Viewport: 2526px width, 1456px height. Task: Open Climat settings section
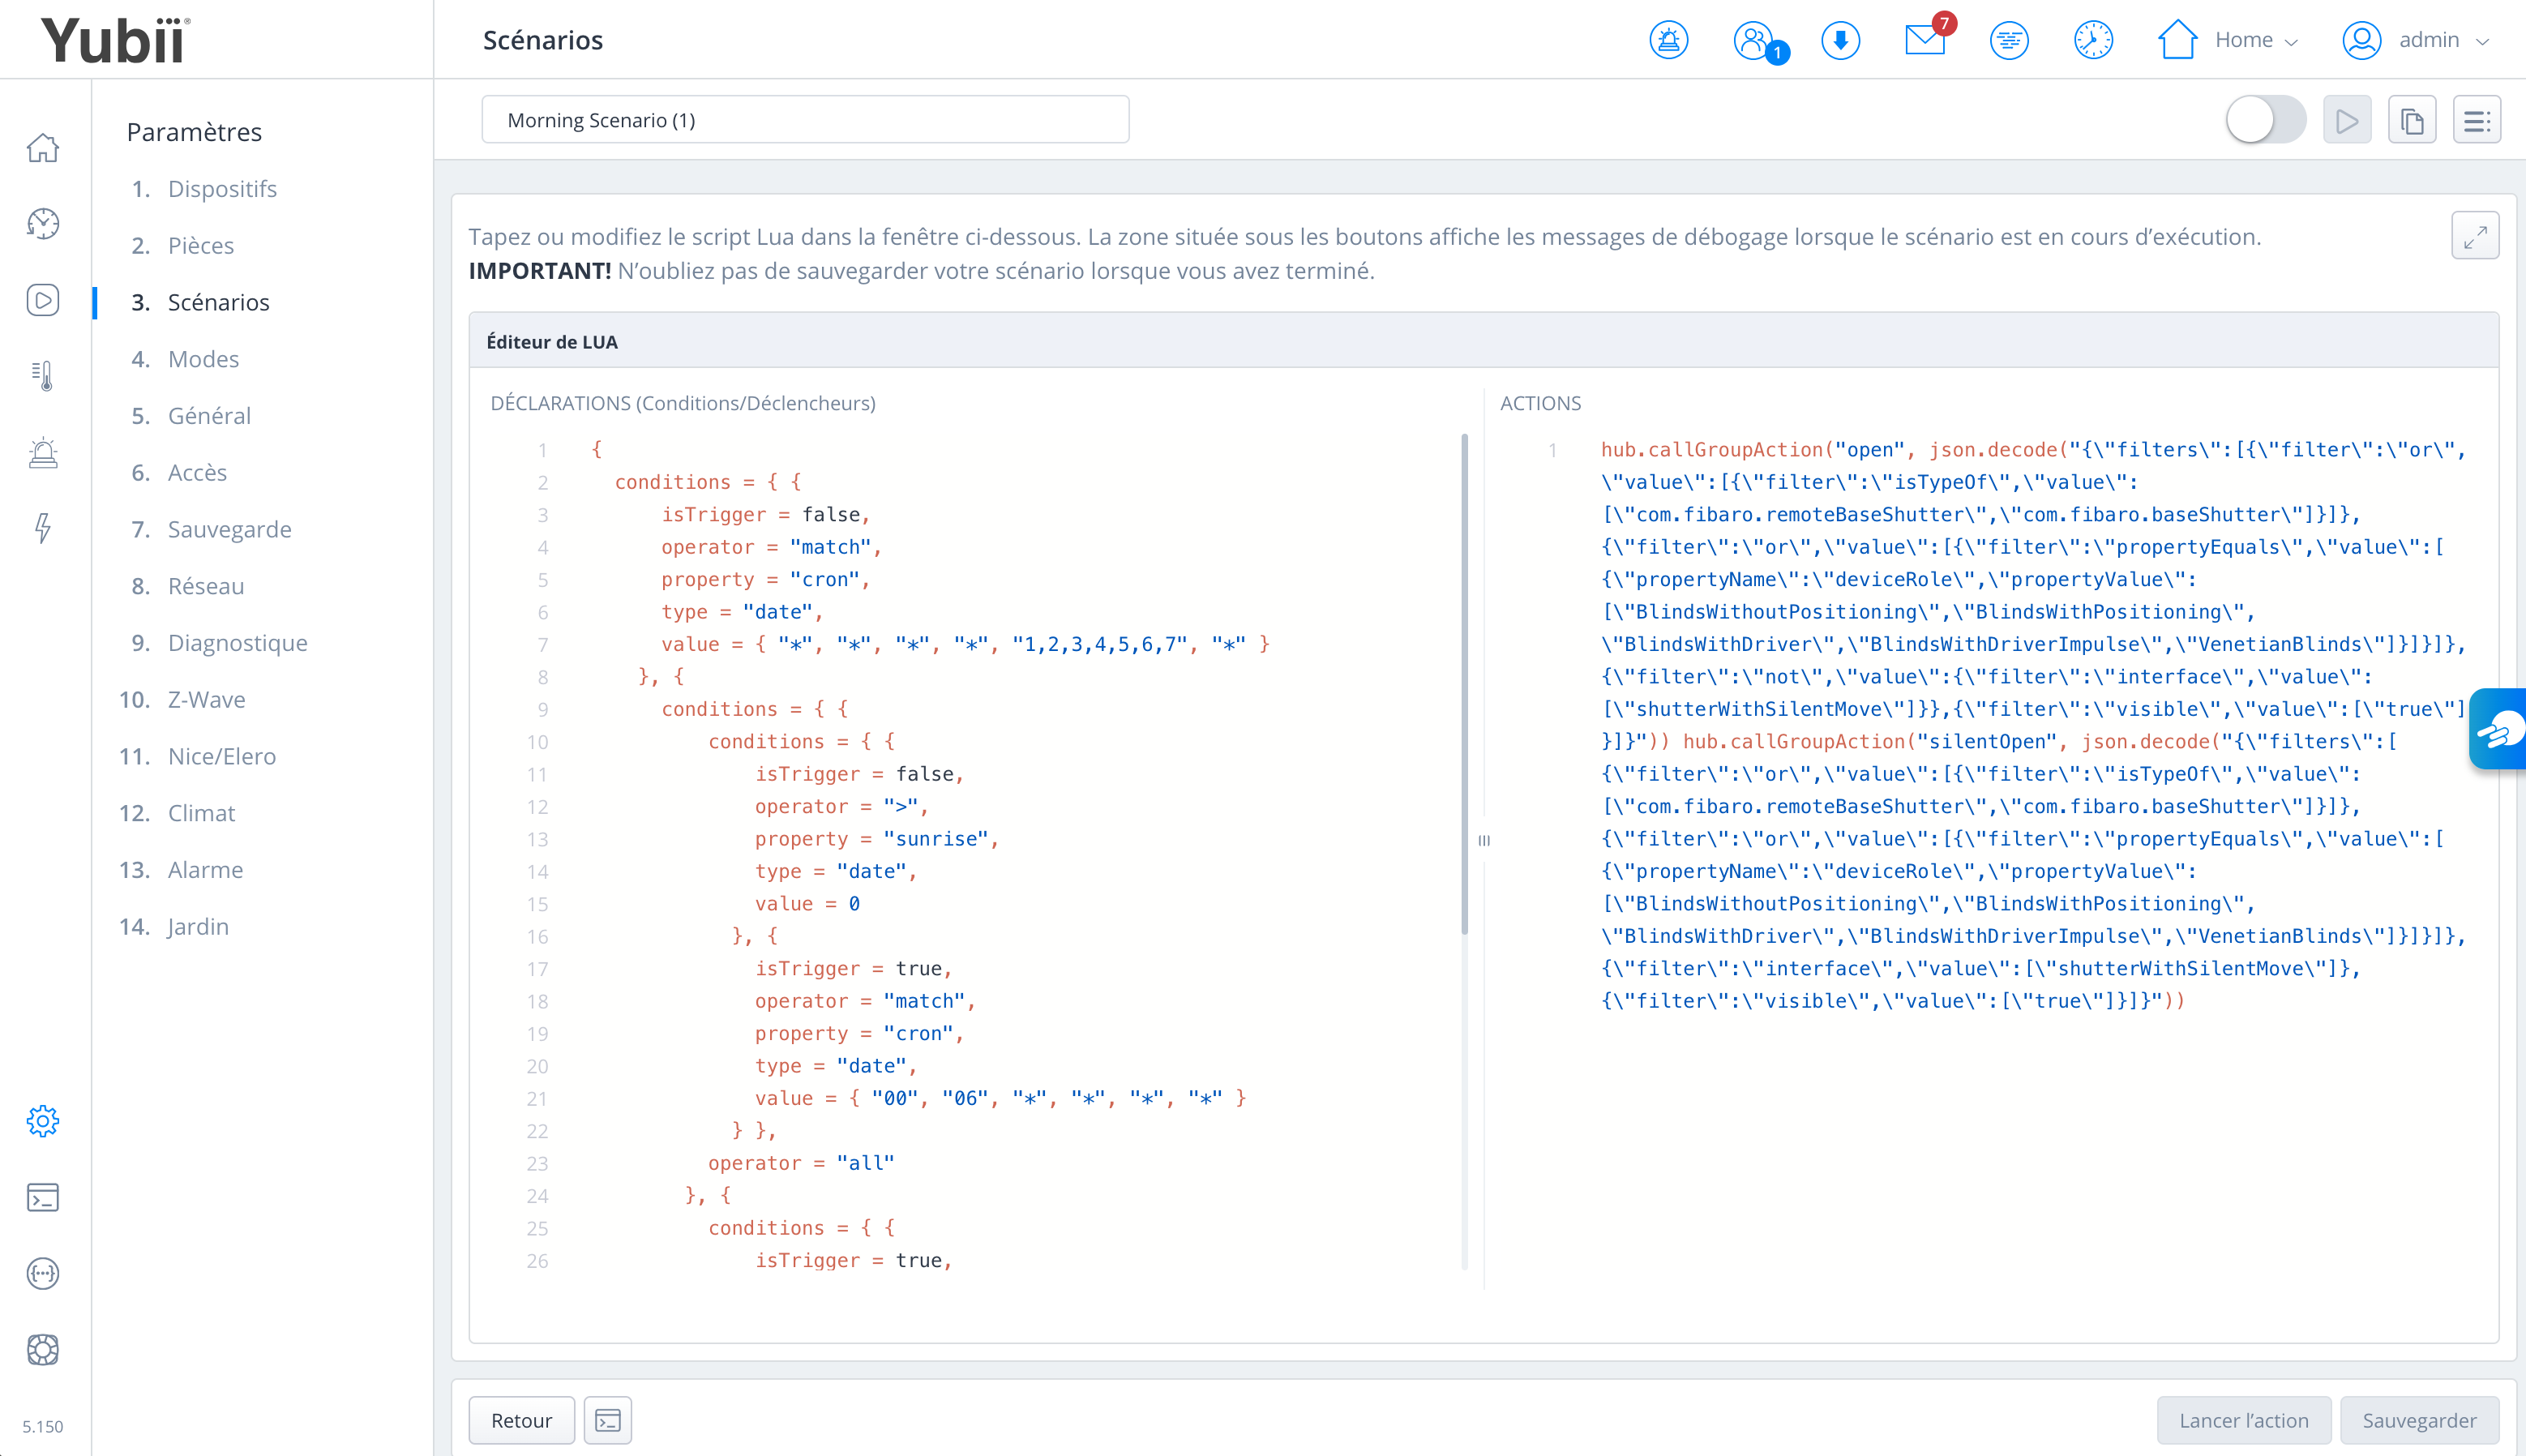pyautogui.click(x=201, y=813)
